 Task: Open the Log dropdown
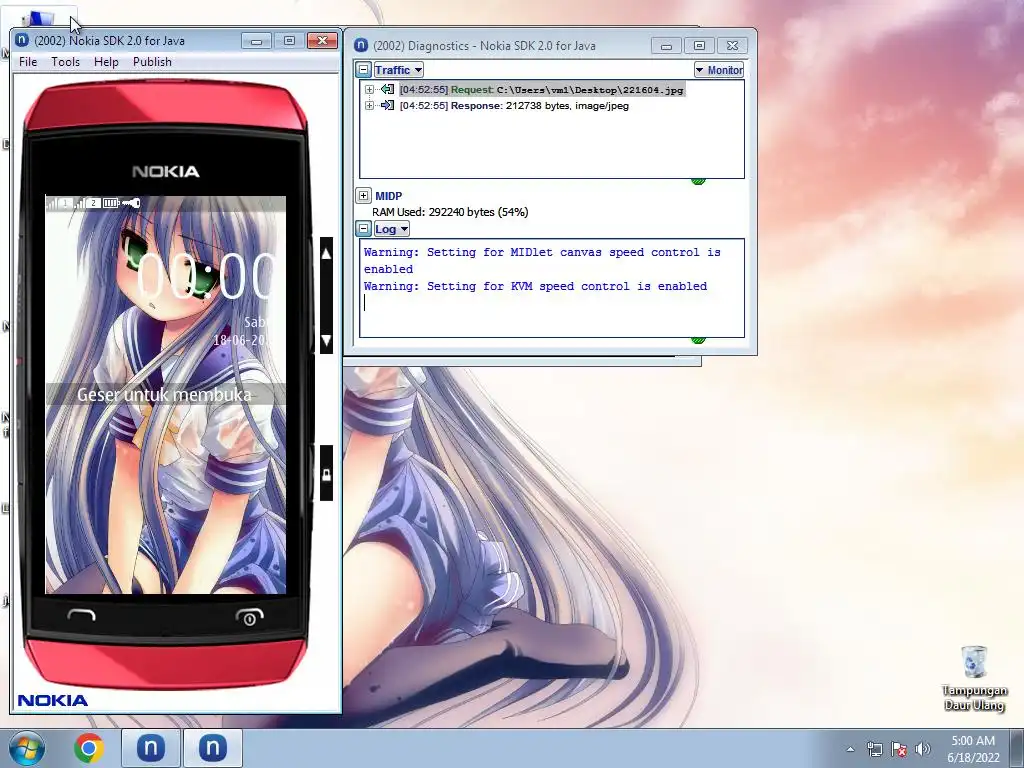pos(391,229)
